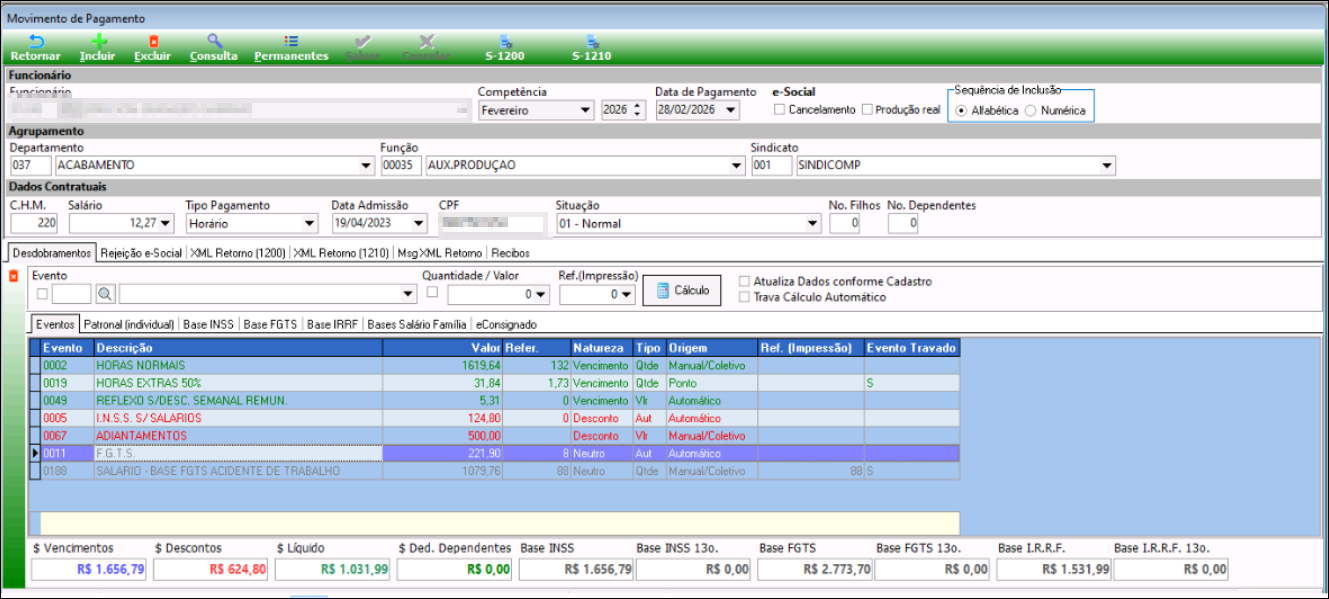Click the Retornar toolbar icon
The image size is (1329, 599).
(x=36, y=42)
